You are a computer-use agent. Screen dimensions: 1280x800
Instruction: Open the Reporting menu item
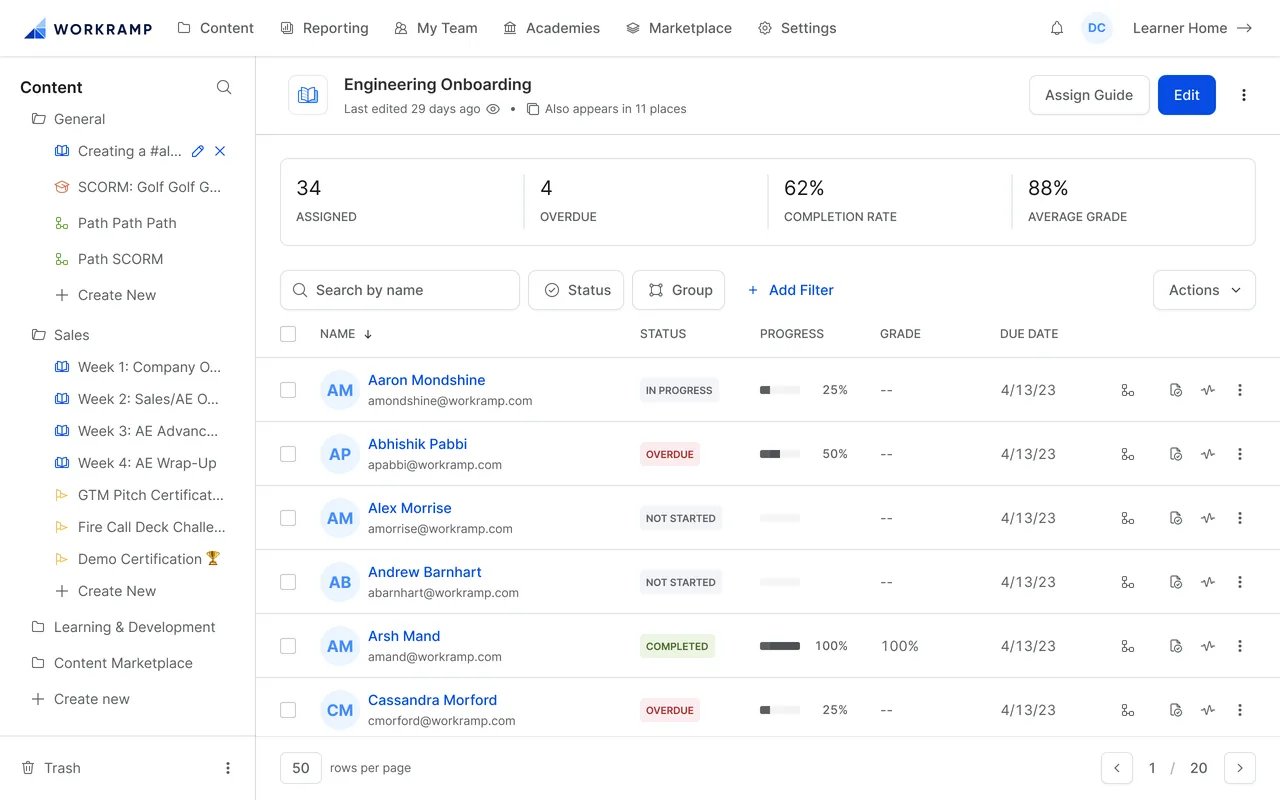coord(324,28)
